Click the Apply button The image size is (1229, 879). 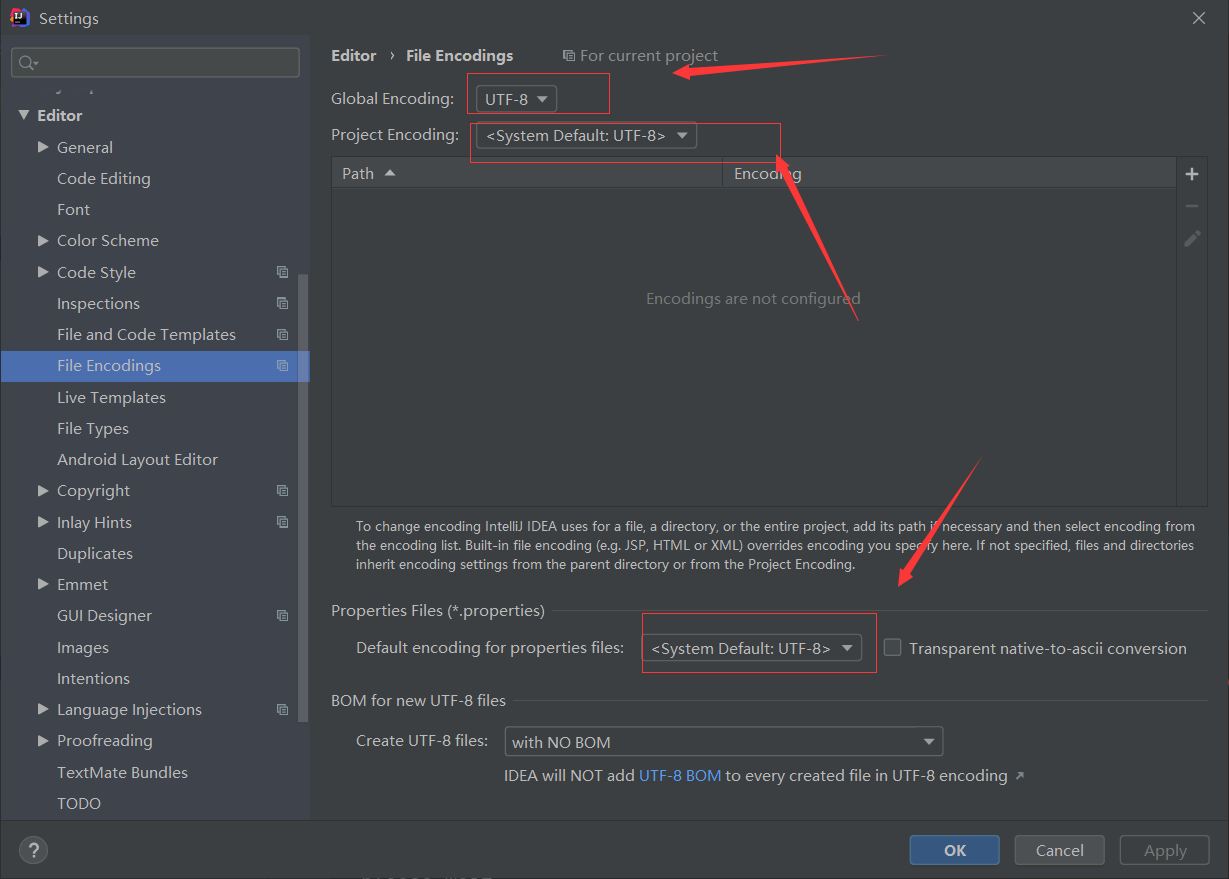tap(1165, 850)
